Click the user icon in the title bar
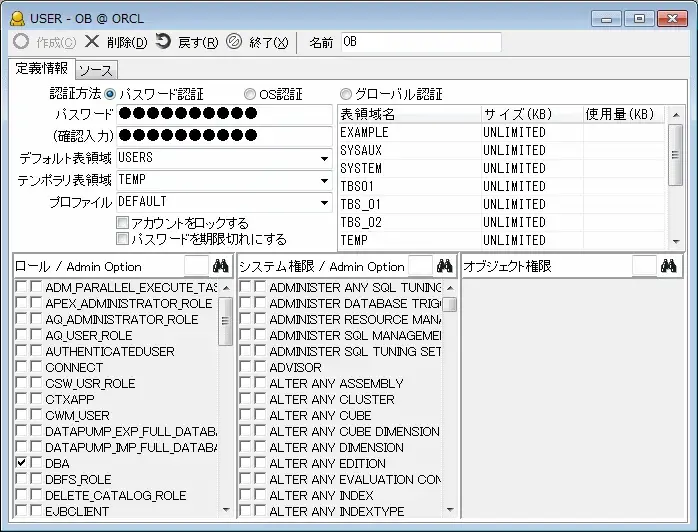Viewport: 698px width, 532px height. click(x=17, y=17)
